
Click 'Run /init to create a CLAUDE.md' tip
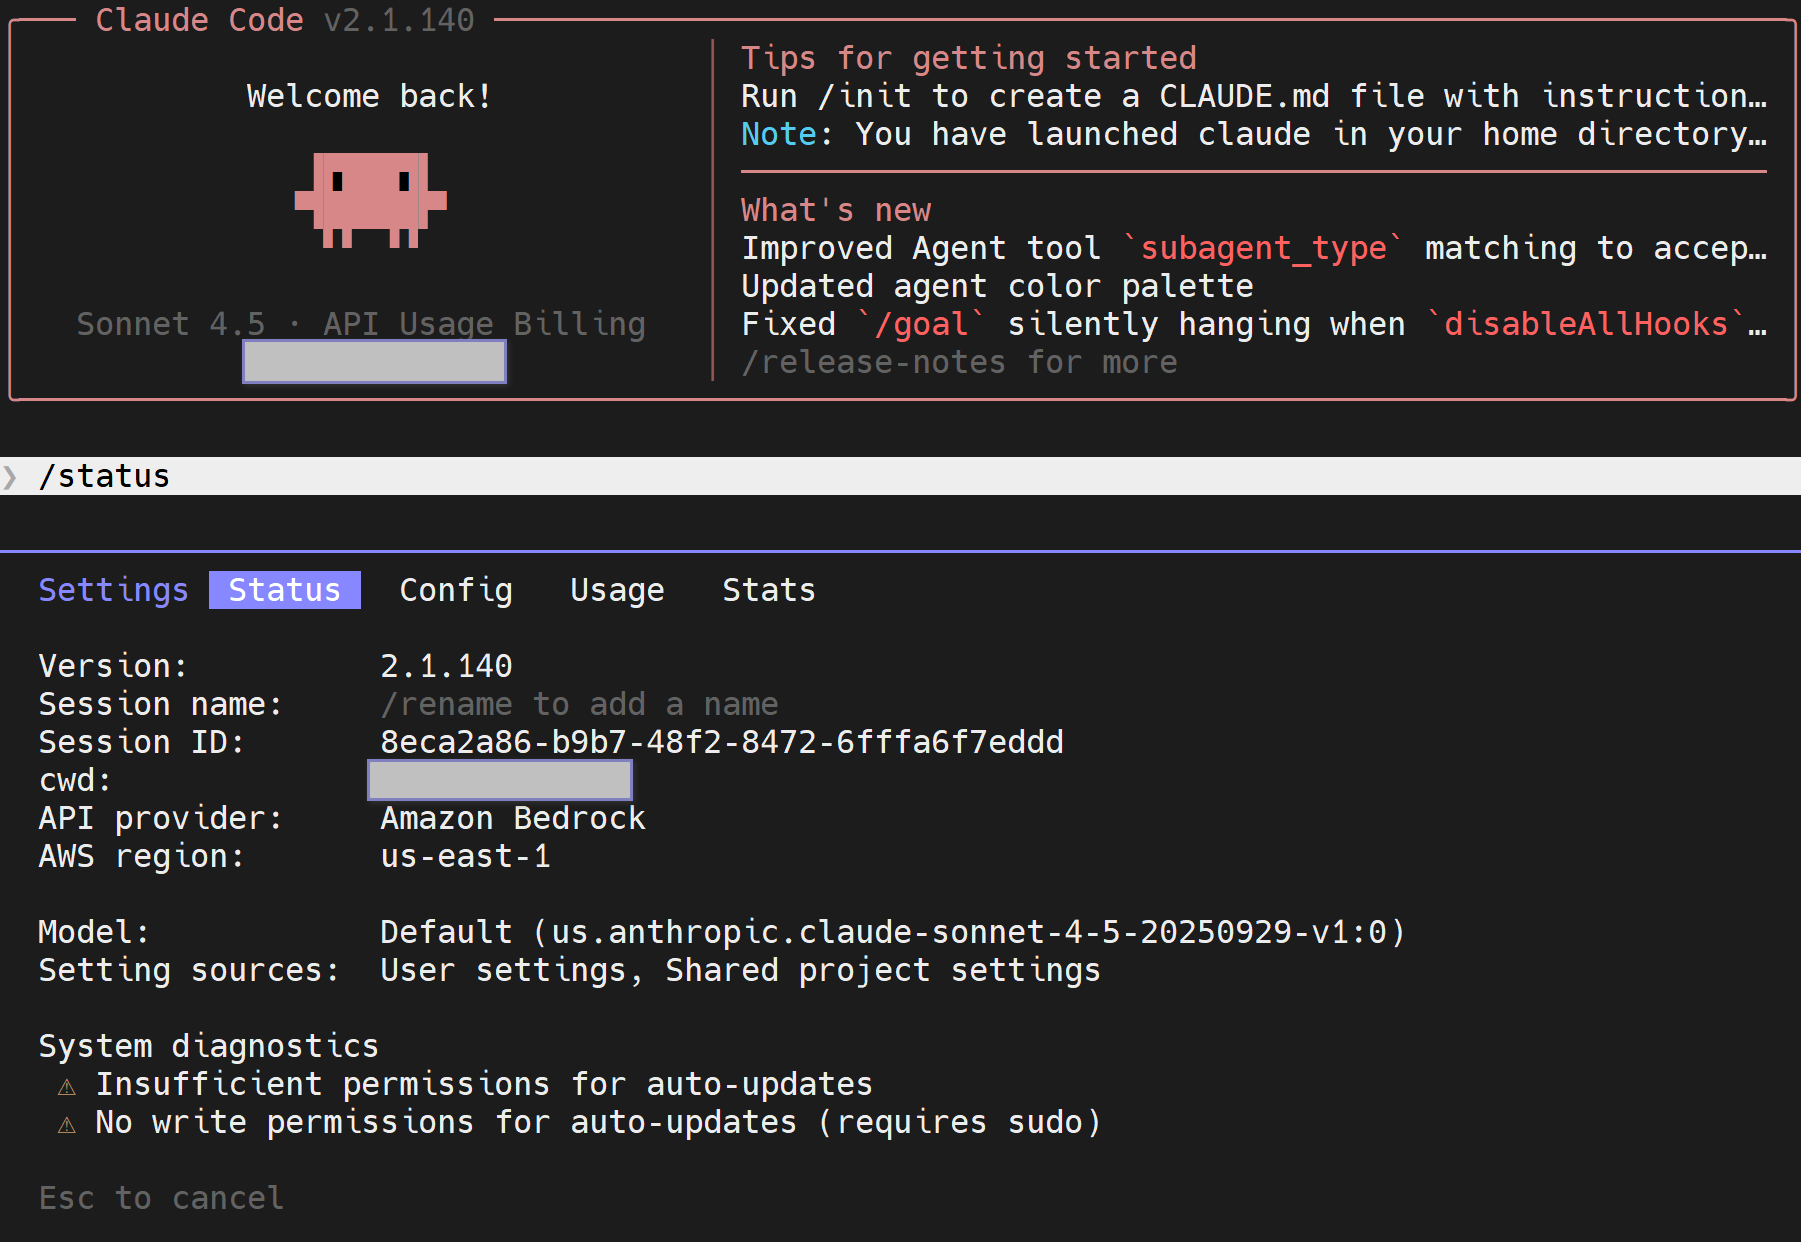pyautogui.click(x=1254, y=96)
